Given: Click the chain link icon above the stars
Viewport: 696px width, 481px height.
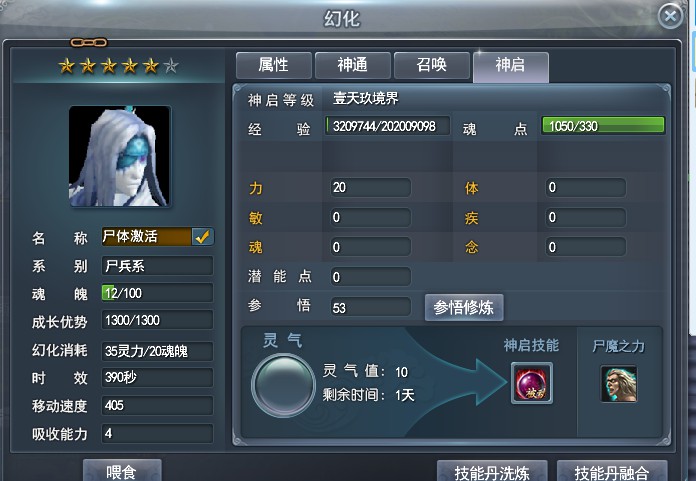Looking at the screenshot, I should tap(89, 43).
